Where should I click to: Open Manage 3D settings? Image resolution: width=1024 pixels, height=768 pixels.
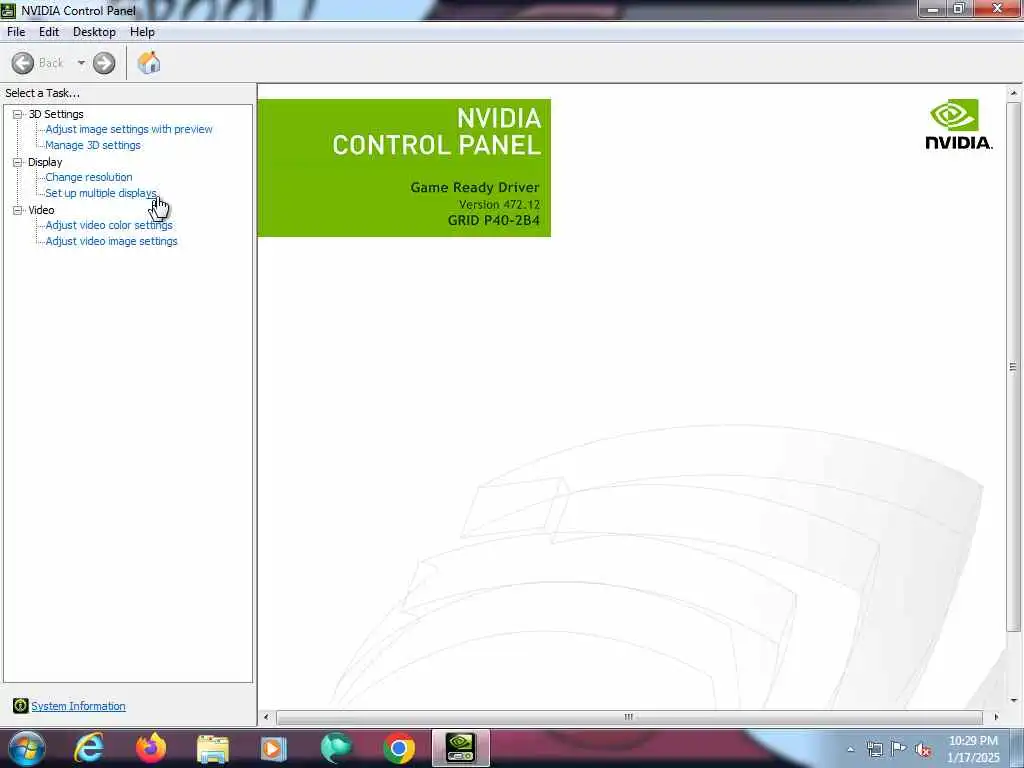click(93, 146)
